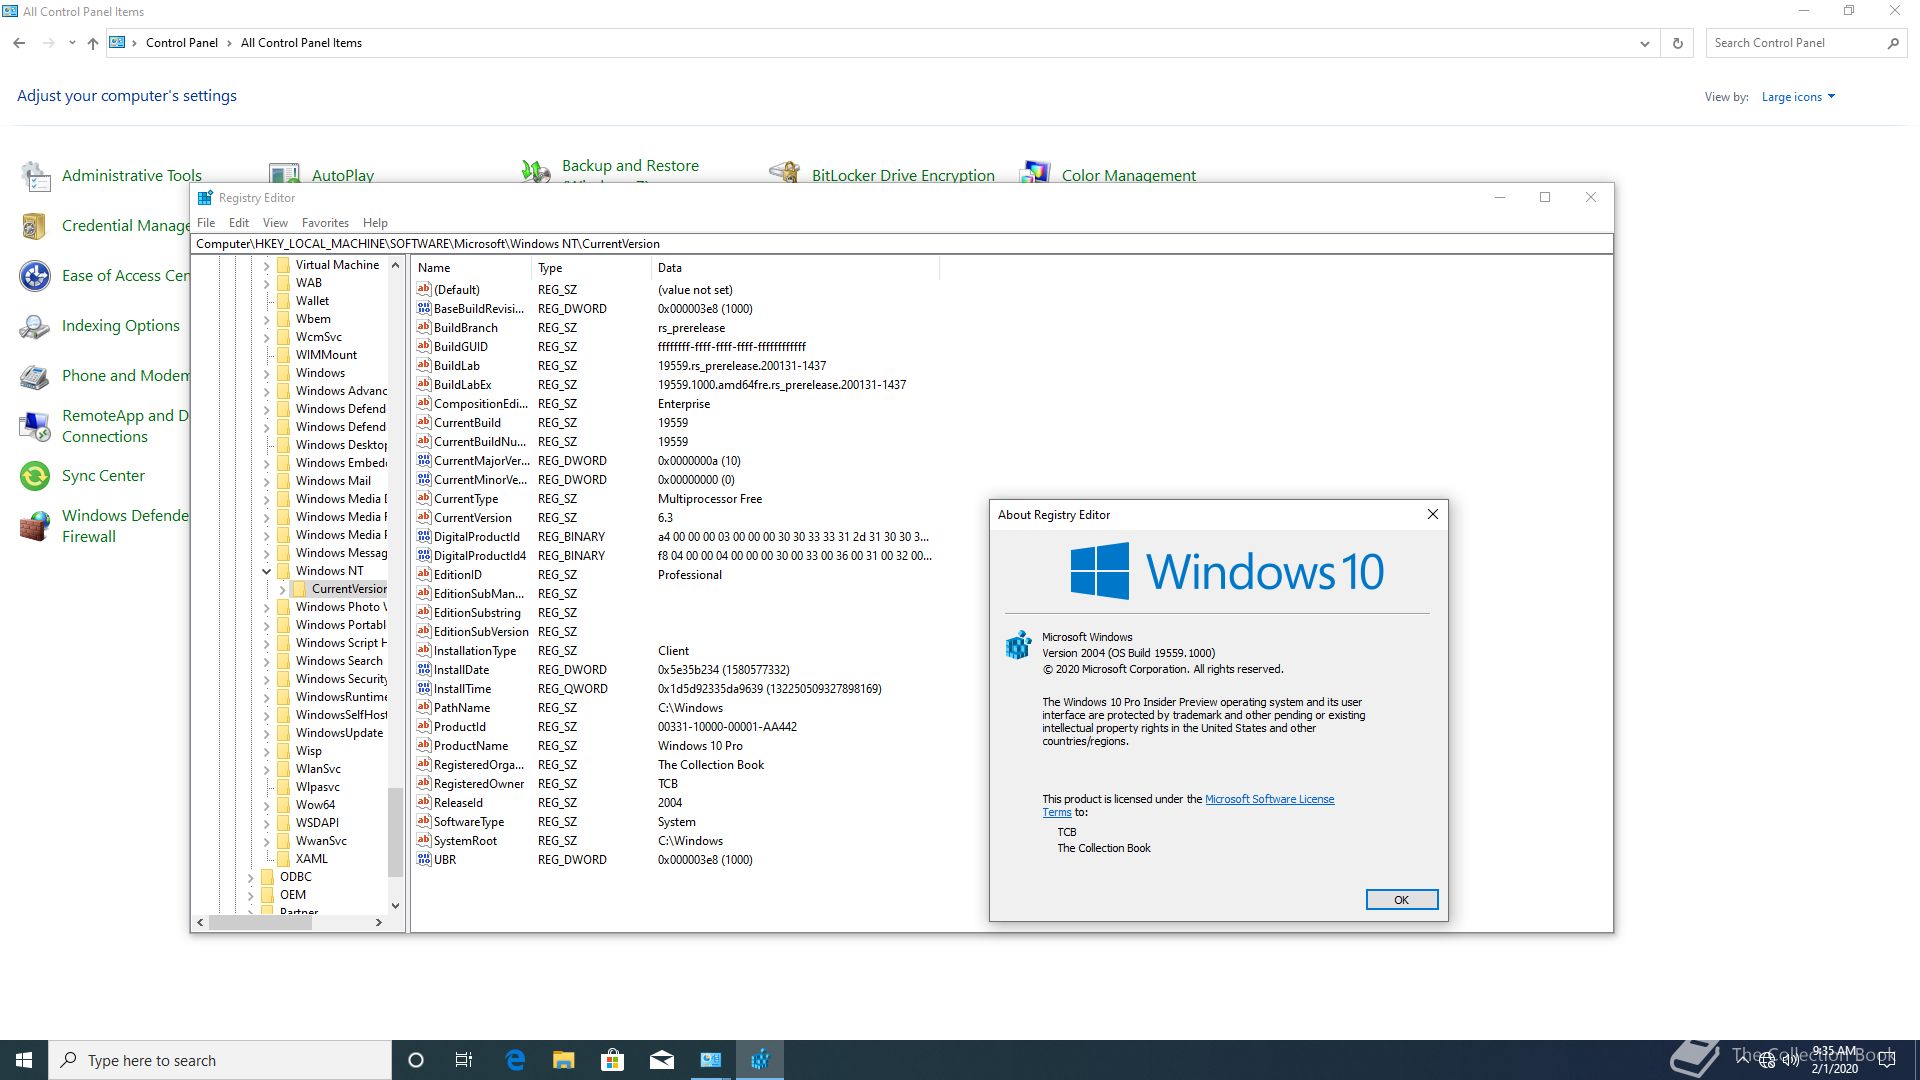Image resolution: width=1920 pixels, height=1080 pixels.
Task: Open Color Management link
Action: (1128, 176)
